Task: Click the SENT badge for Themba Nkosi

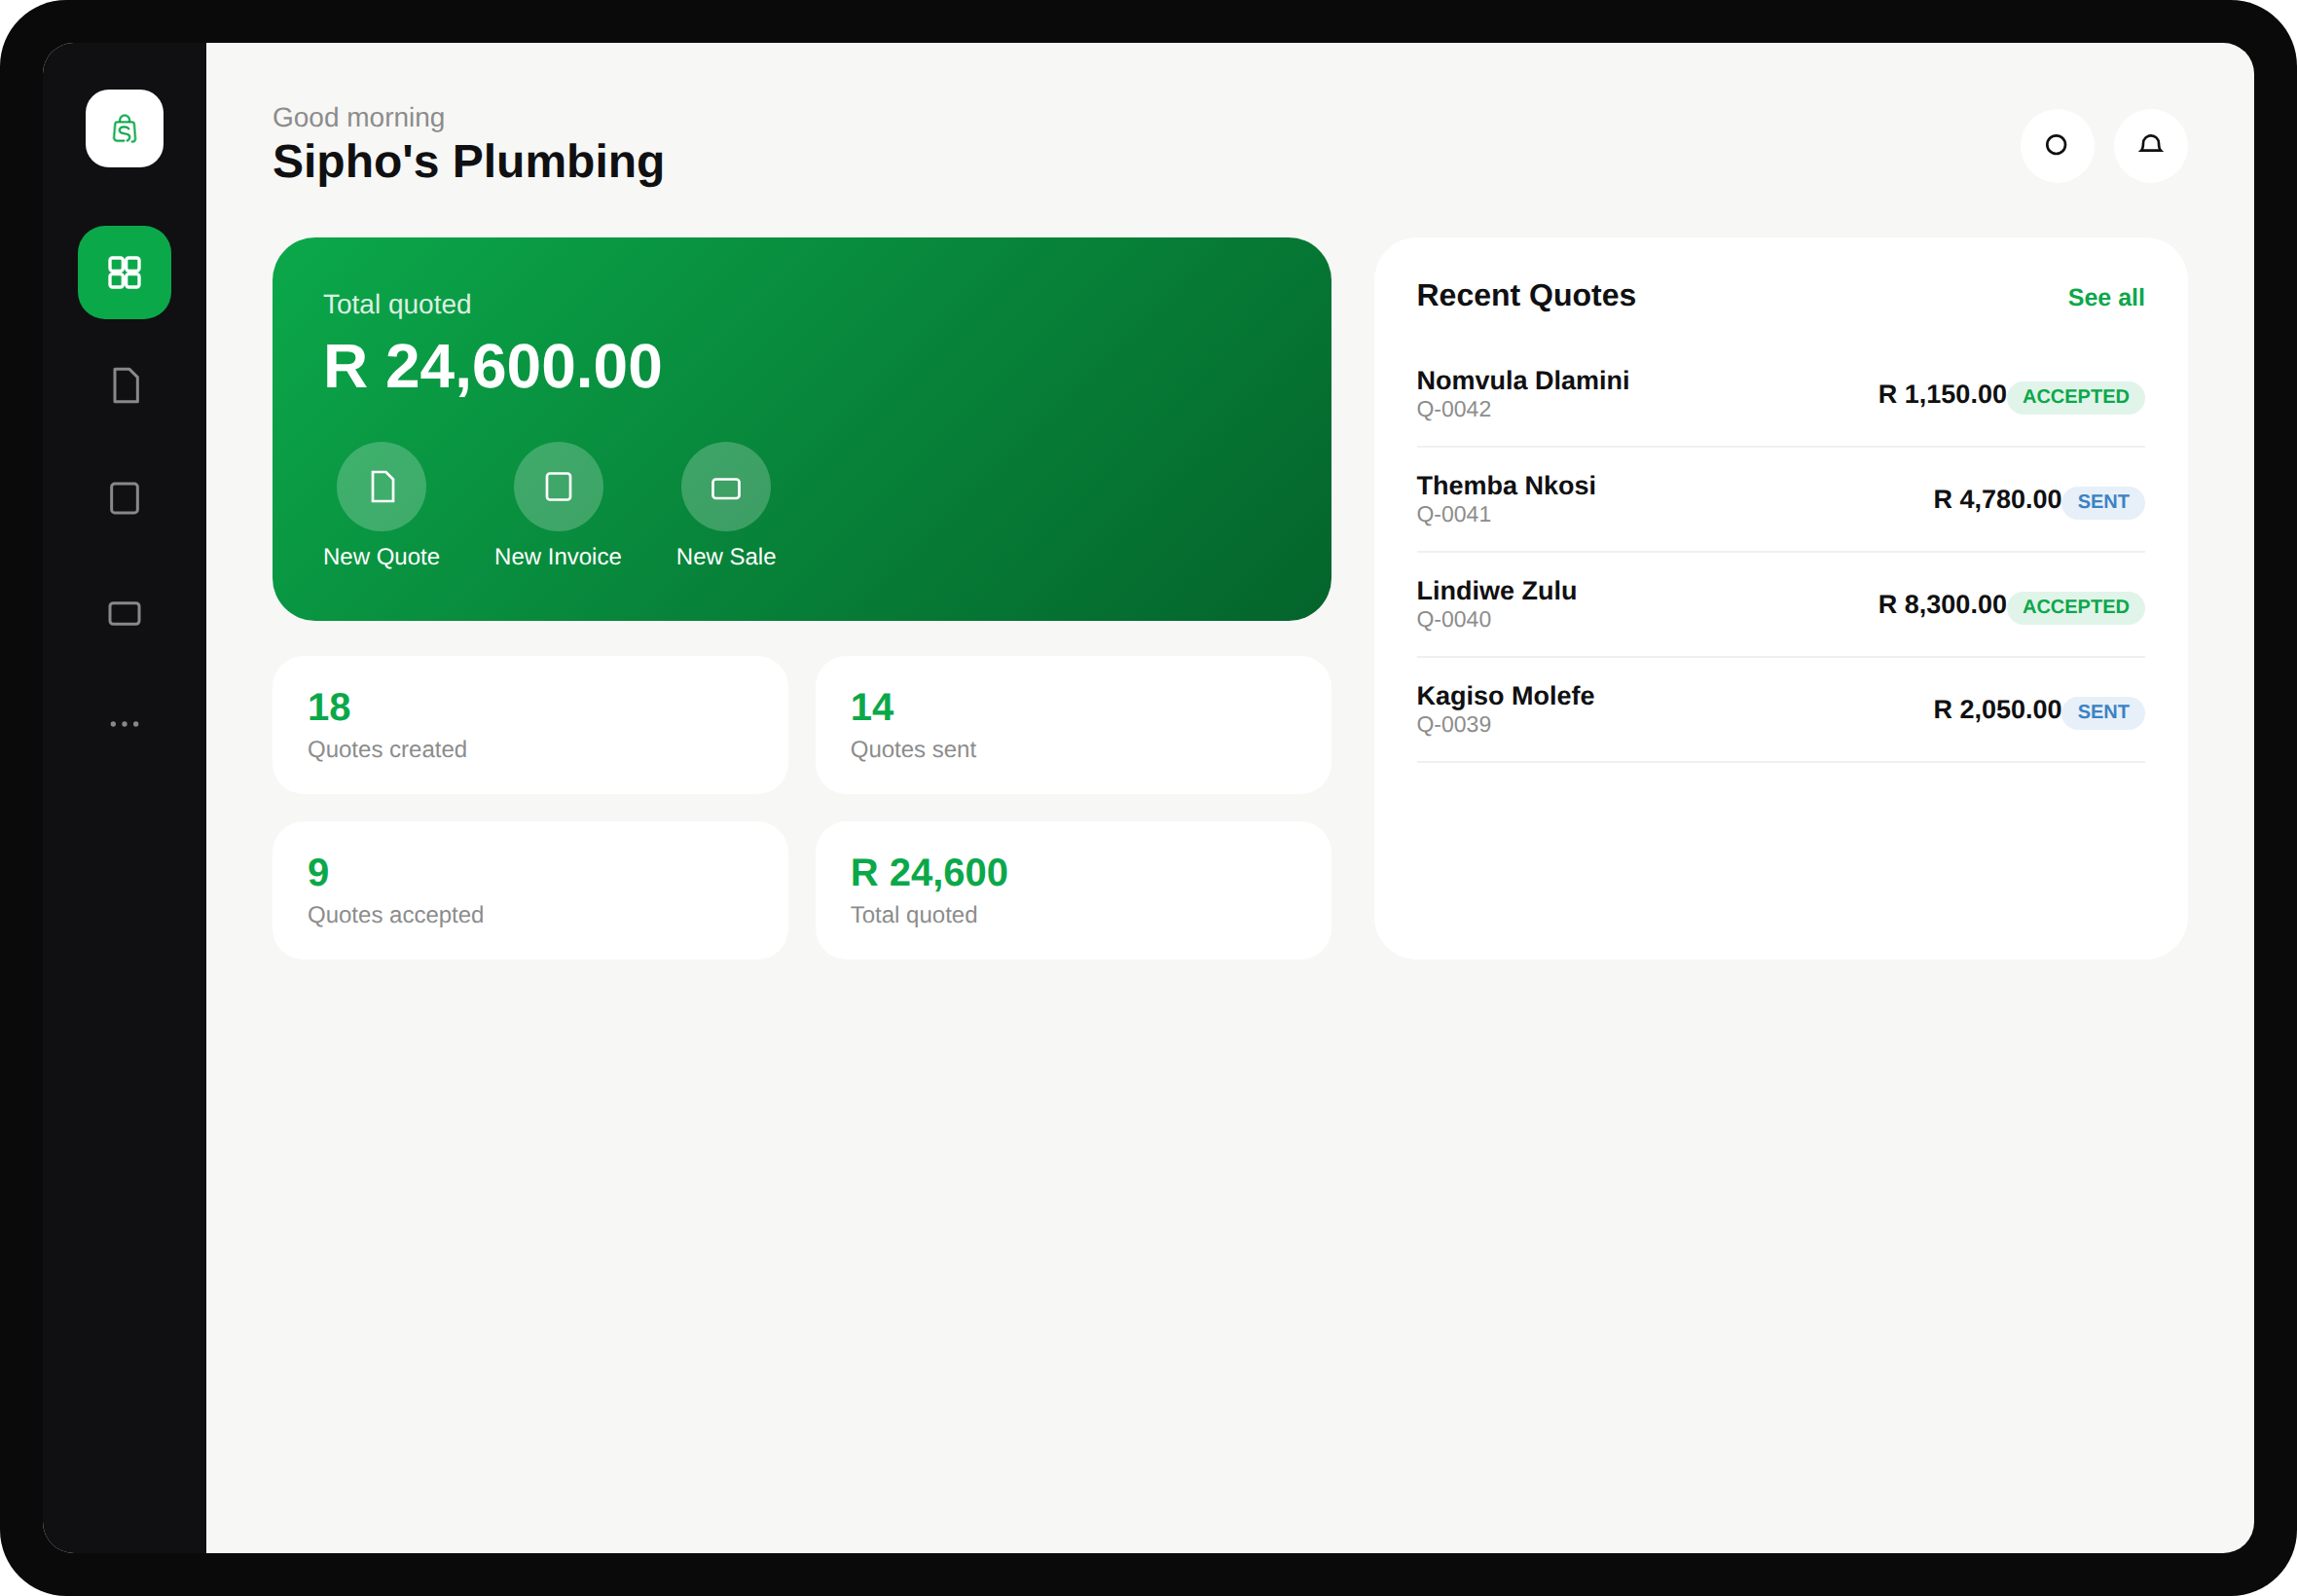Action: [x=2102, y=502]
